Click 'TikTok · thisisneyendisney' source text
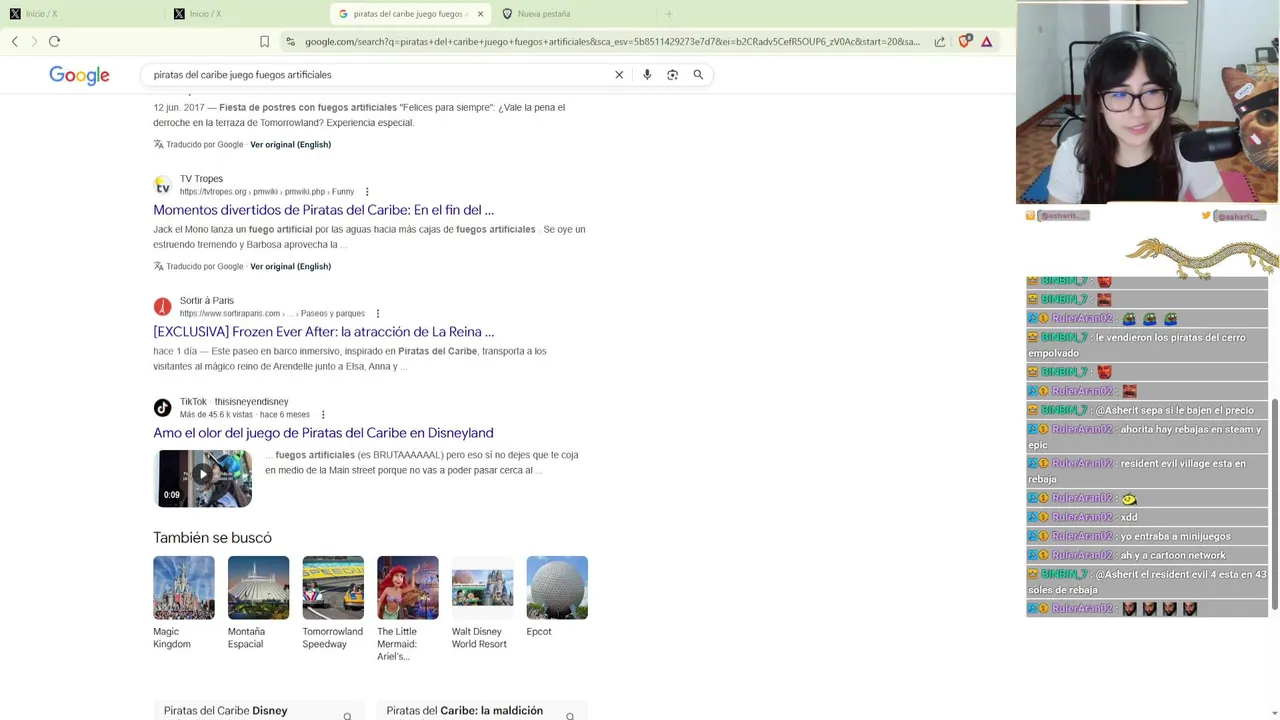This screenshot has height=720, width=1280. point(234,401)
